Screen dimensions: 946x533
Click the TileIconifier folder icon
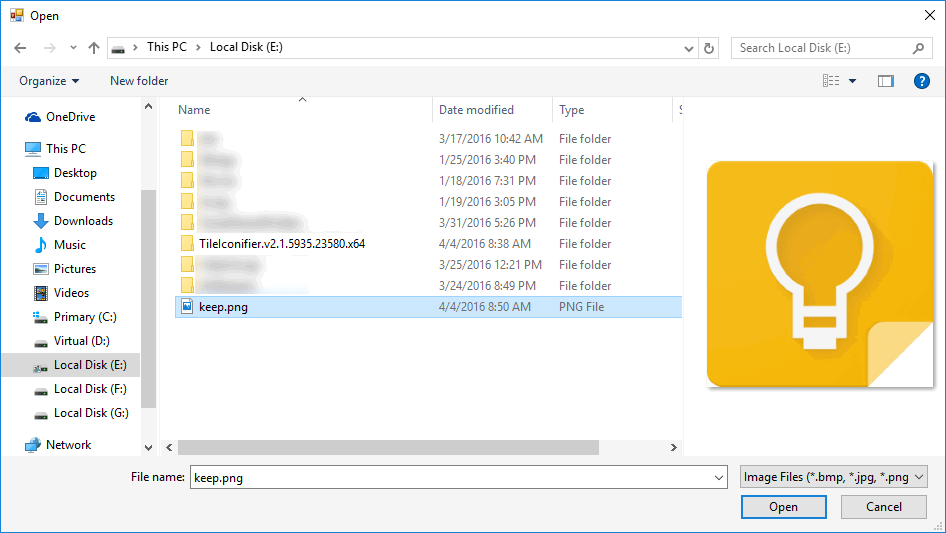[x=188, y=244]
